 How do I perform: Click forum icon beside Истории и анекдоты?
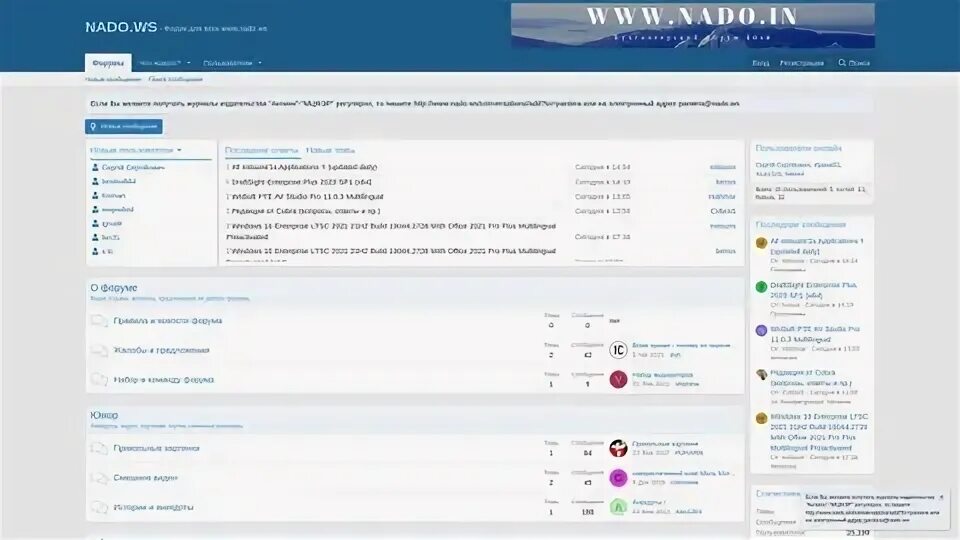pyautogui.click(x=99, y=507)
